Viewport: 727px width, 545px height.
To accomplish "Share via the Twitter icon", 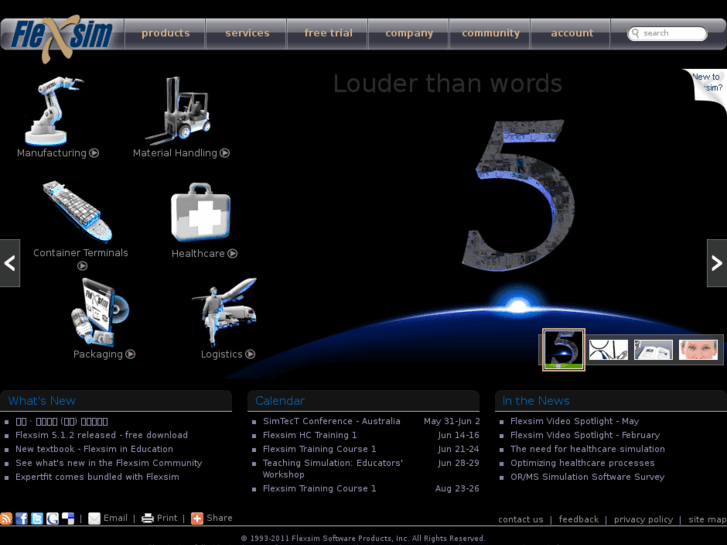I will [37, 518].
